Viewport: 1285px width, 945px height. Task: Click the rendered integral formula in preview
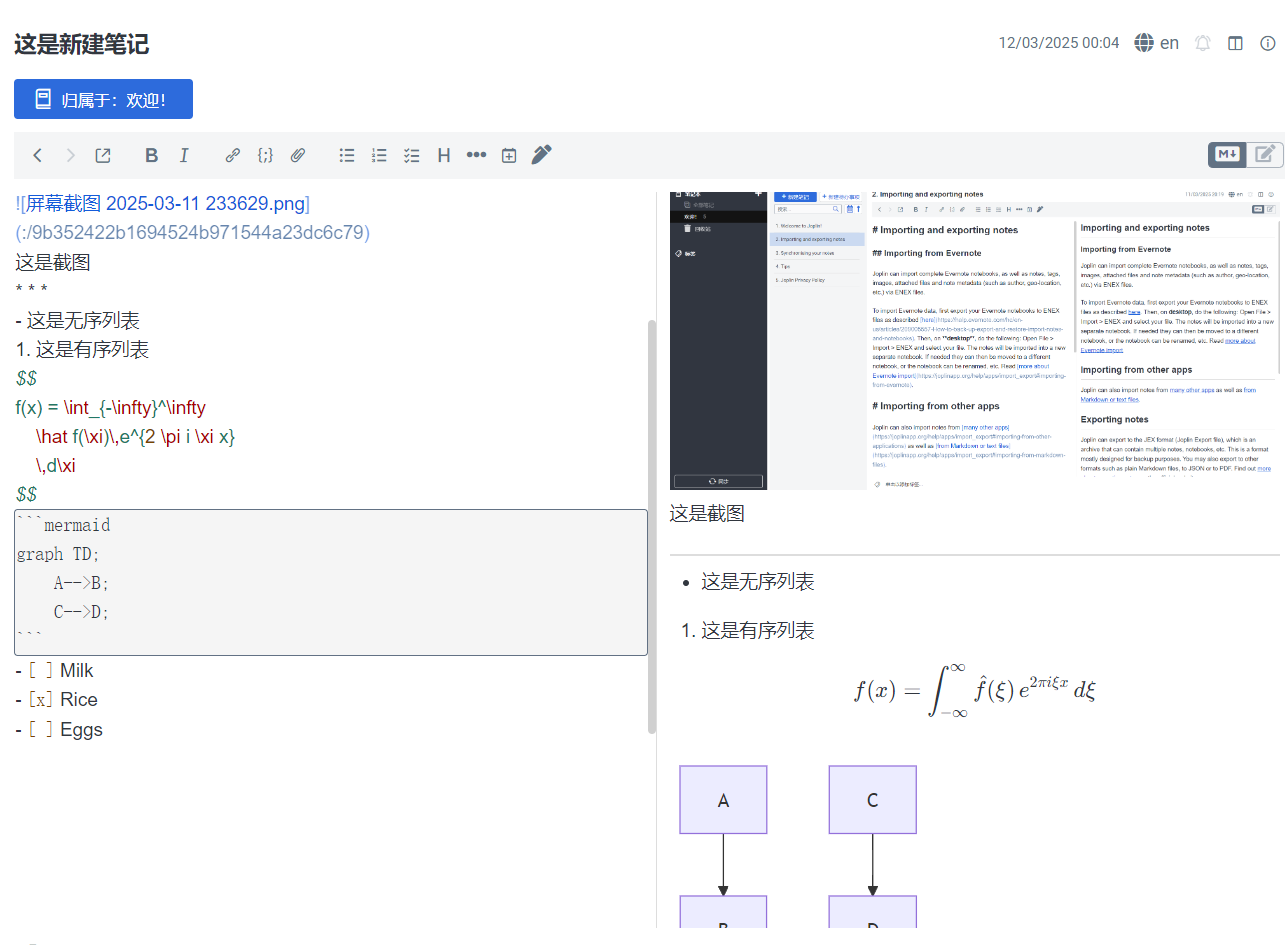pos(975,690)
